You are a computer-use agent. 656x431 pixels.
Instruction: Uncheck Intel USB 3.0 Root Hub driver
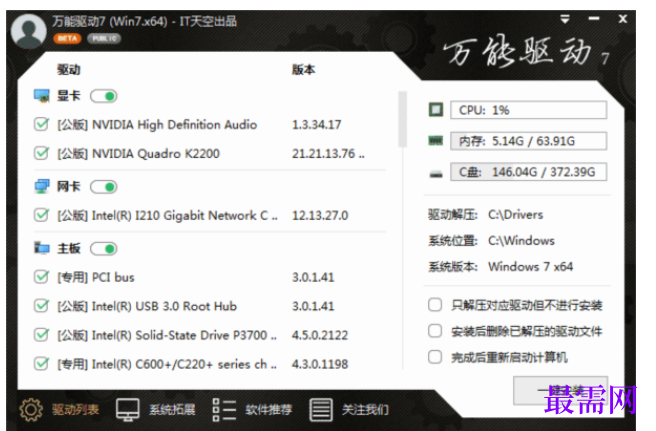[x=41, y=306]
